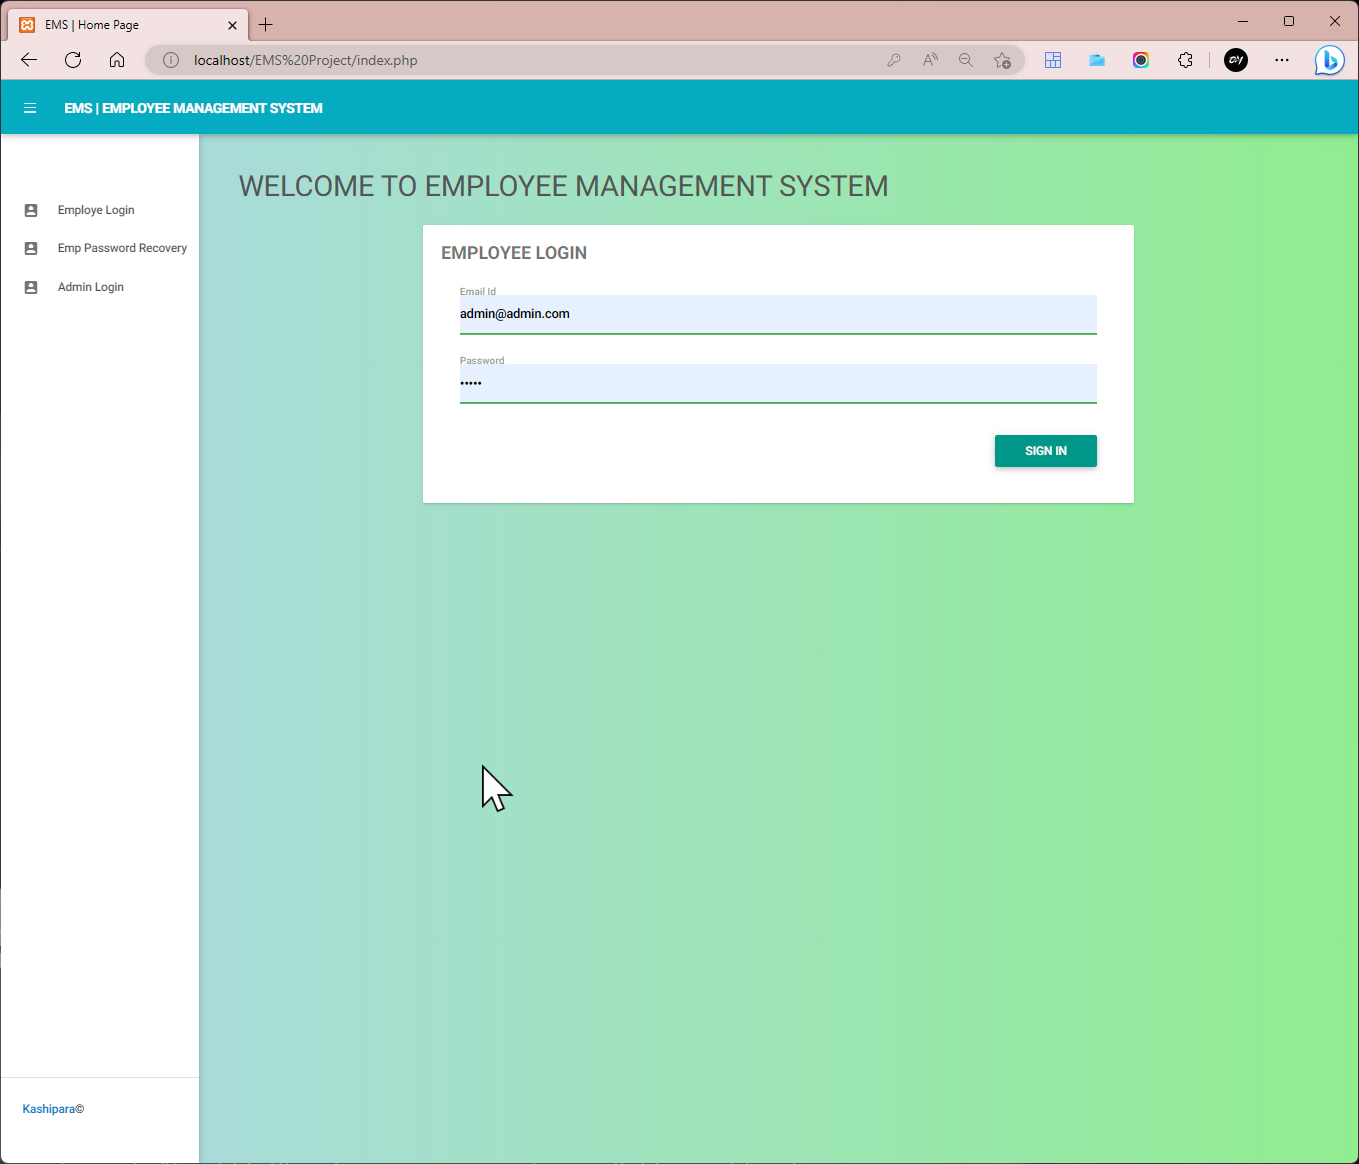This screenshot has width=1359, height=1164.
Task: Click the Emp Password Recovery sidebar icon
Action: tap(30, 248)
